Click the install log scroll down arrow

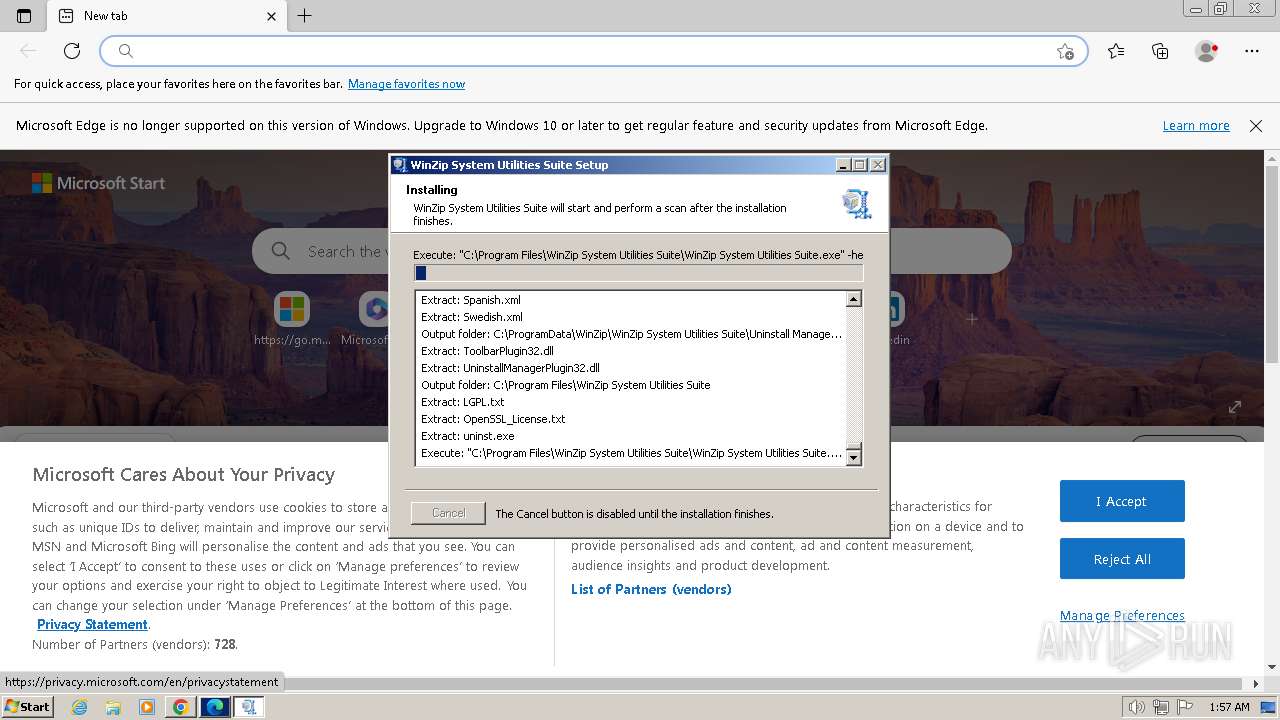[x=853, y=458]
